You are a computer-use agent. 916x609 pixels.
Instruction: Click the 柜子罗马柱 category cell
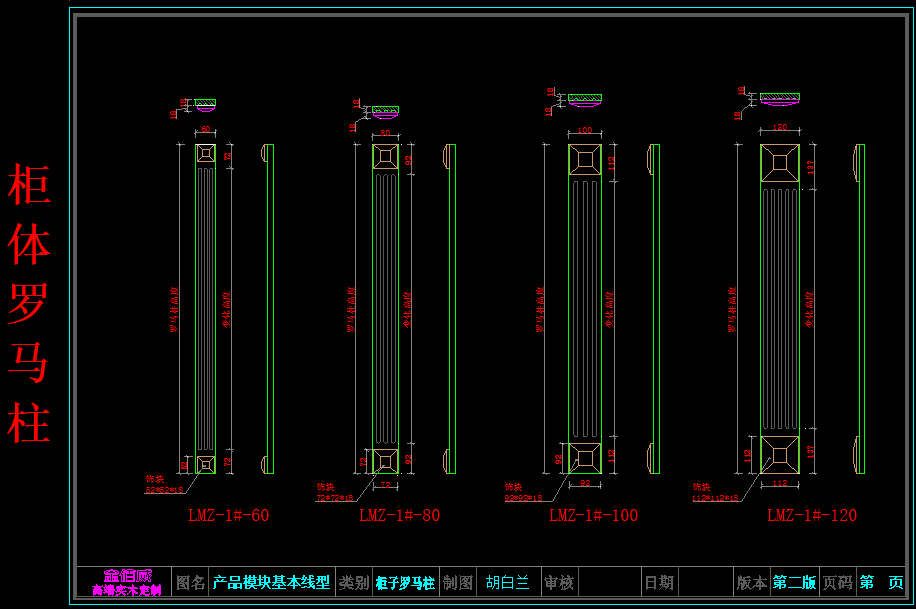click(405, 582)
